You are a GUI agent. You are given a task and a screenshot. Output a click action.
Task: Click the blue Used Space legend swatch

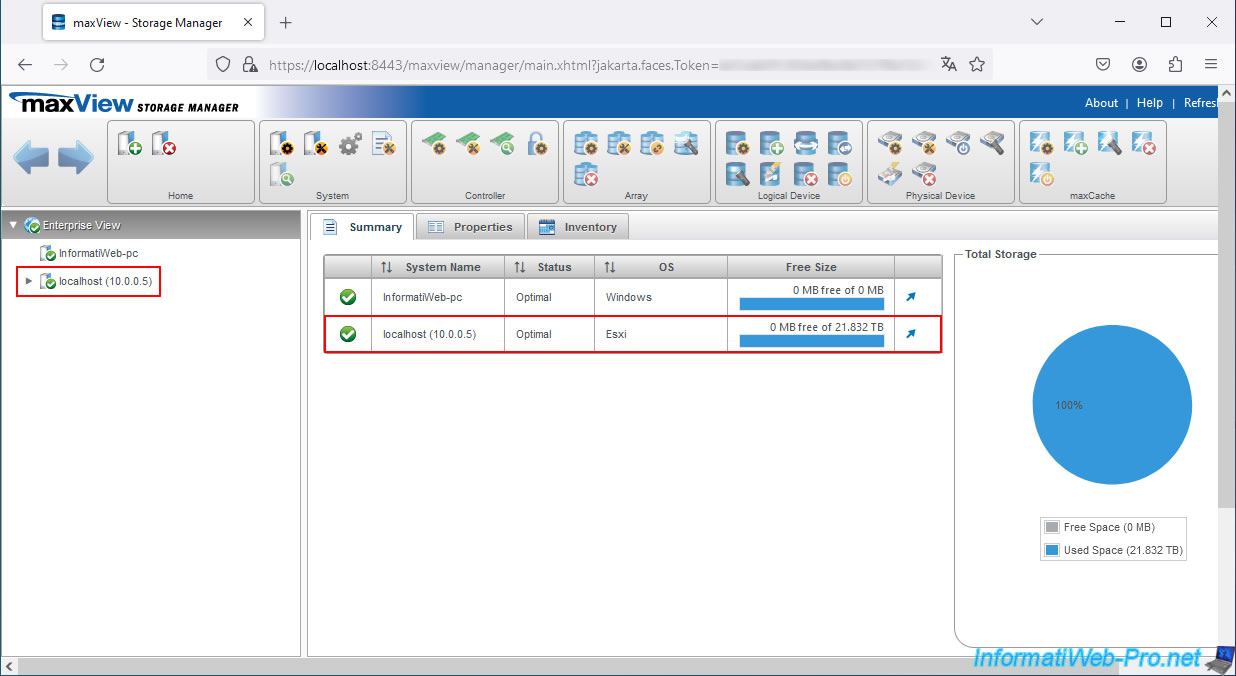coord(1051,550)
